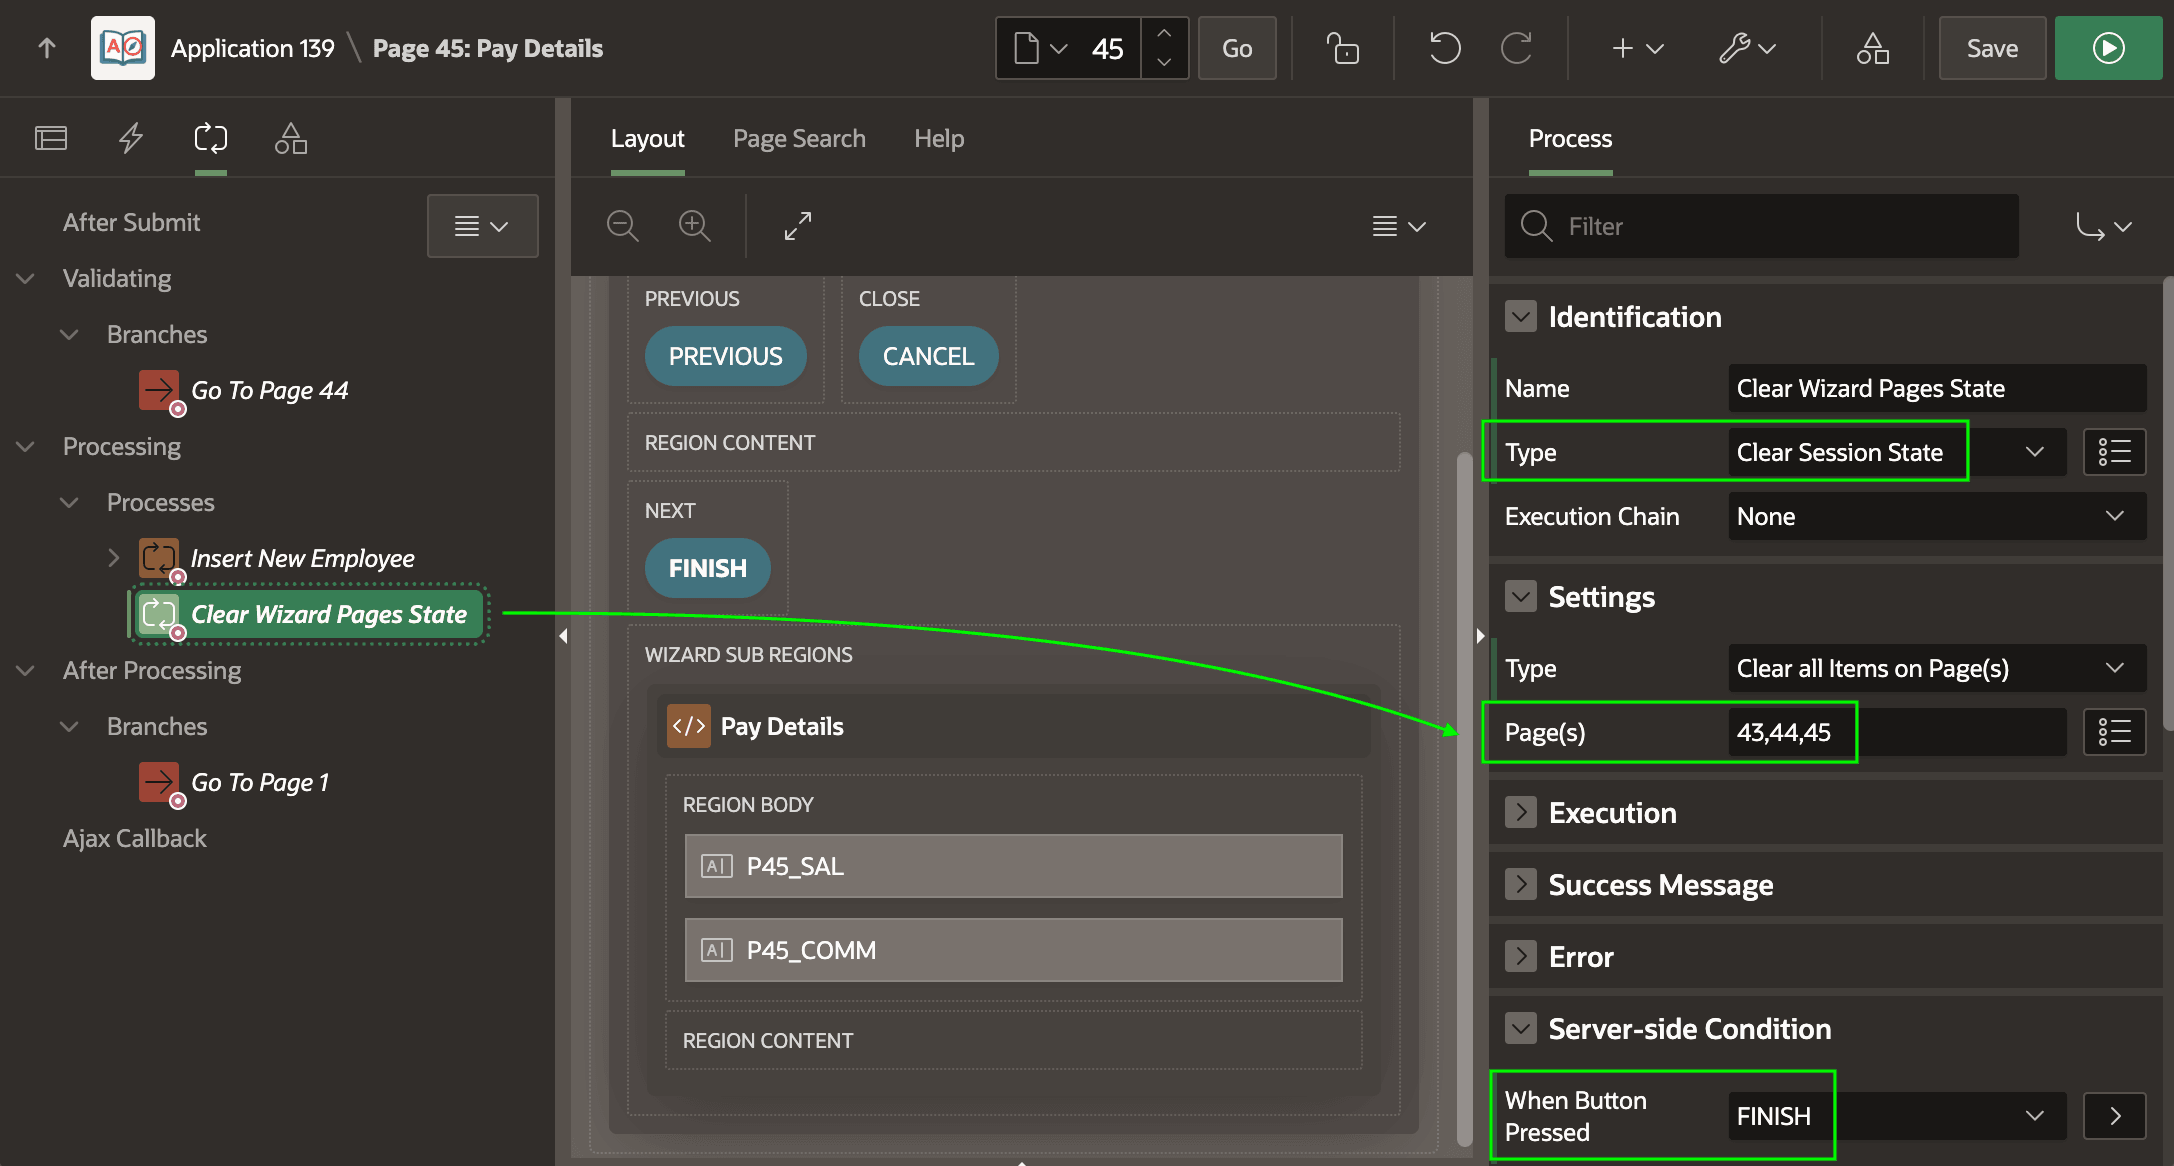Select the Pay Details region
The width and height of the screenshot is (2174, 1166).
coord(1012,726)
